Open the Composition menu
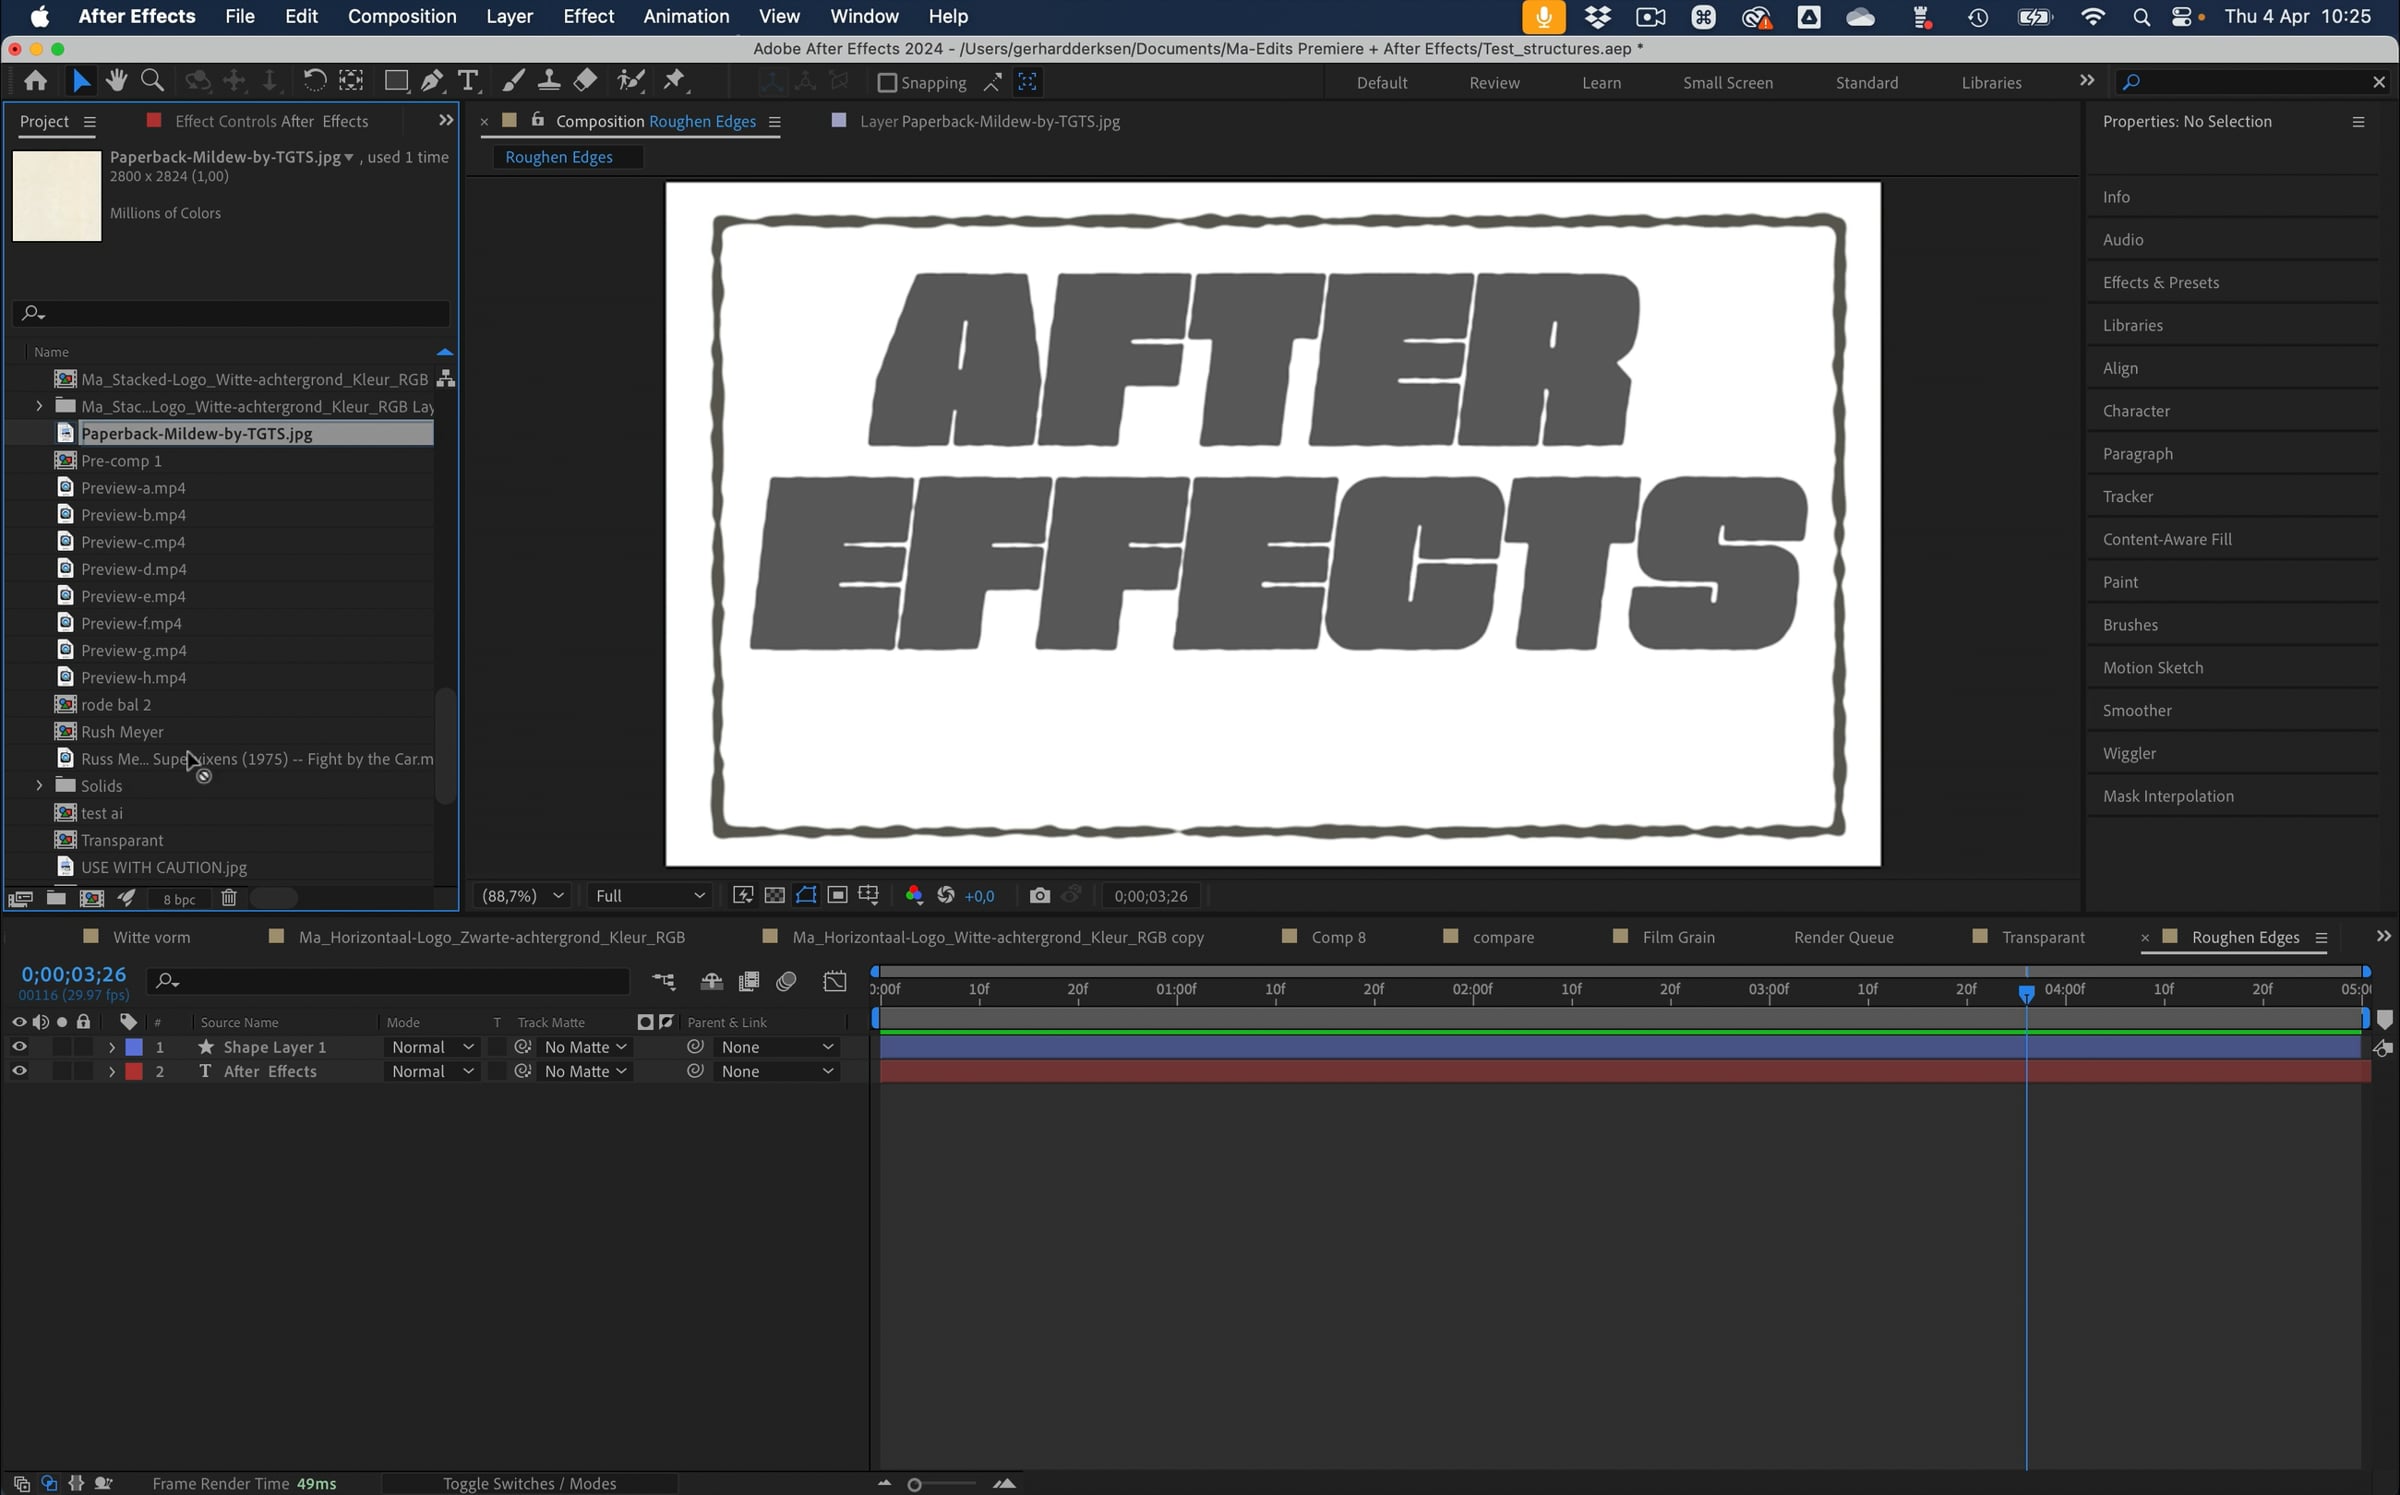The width and height of the screenshot is (2400, 1495). [x=402, y=17]
